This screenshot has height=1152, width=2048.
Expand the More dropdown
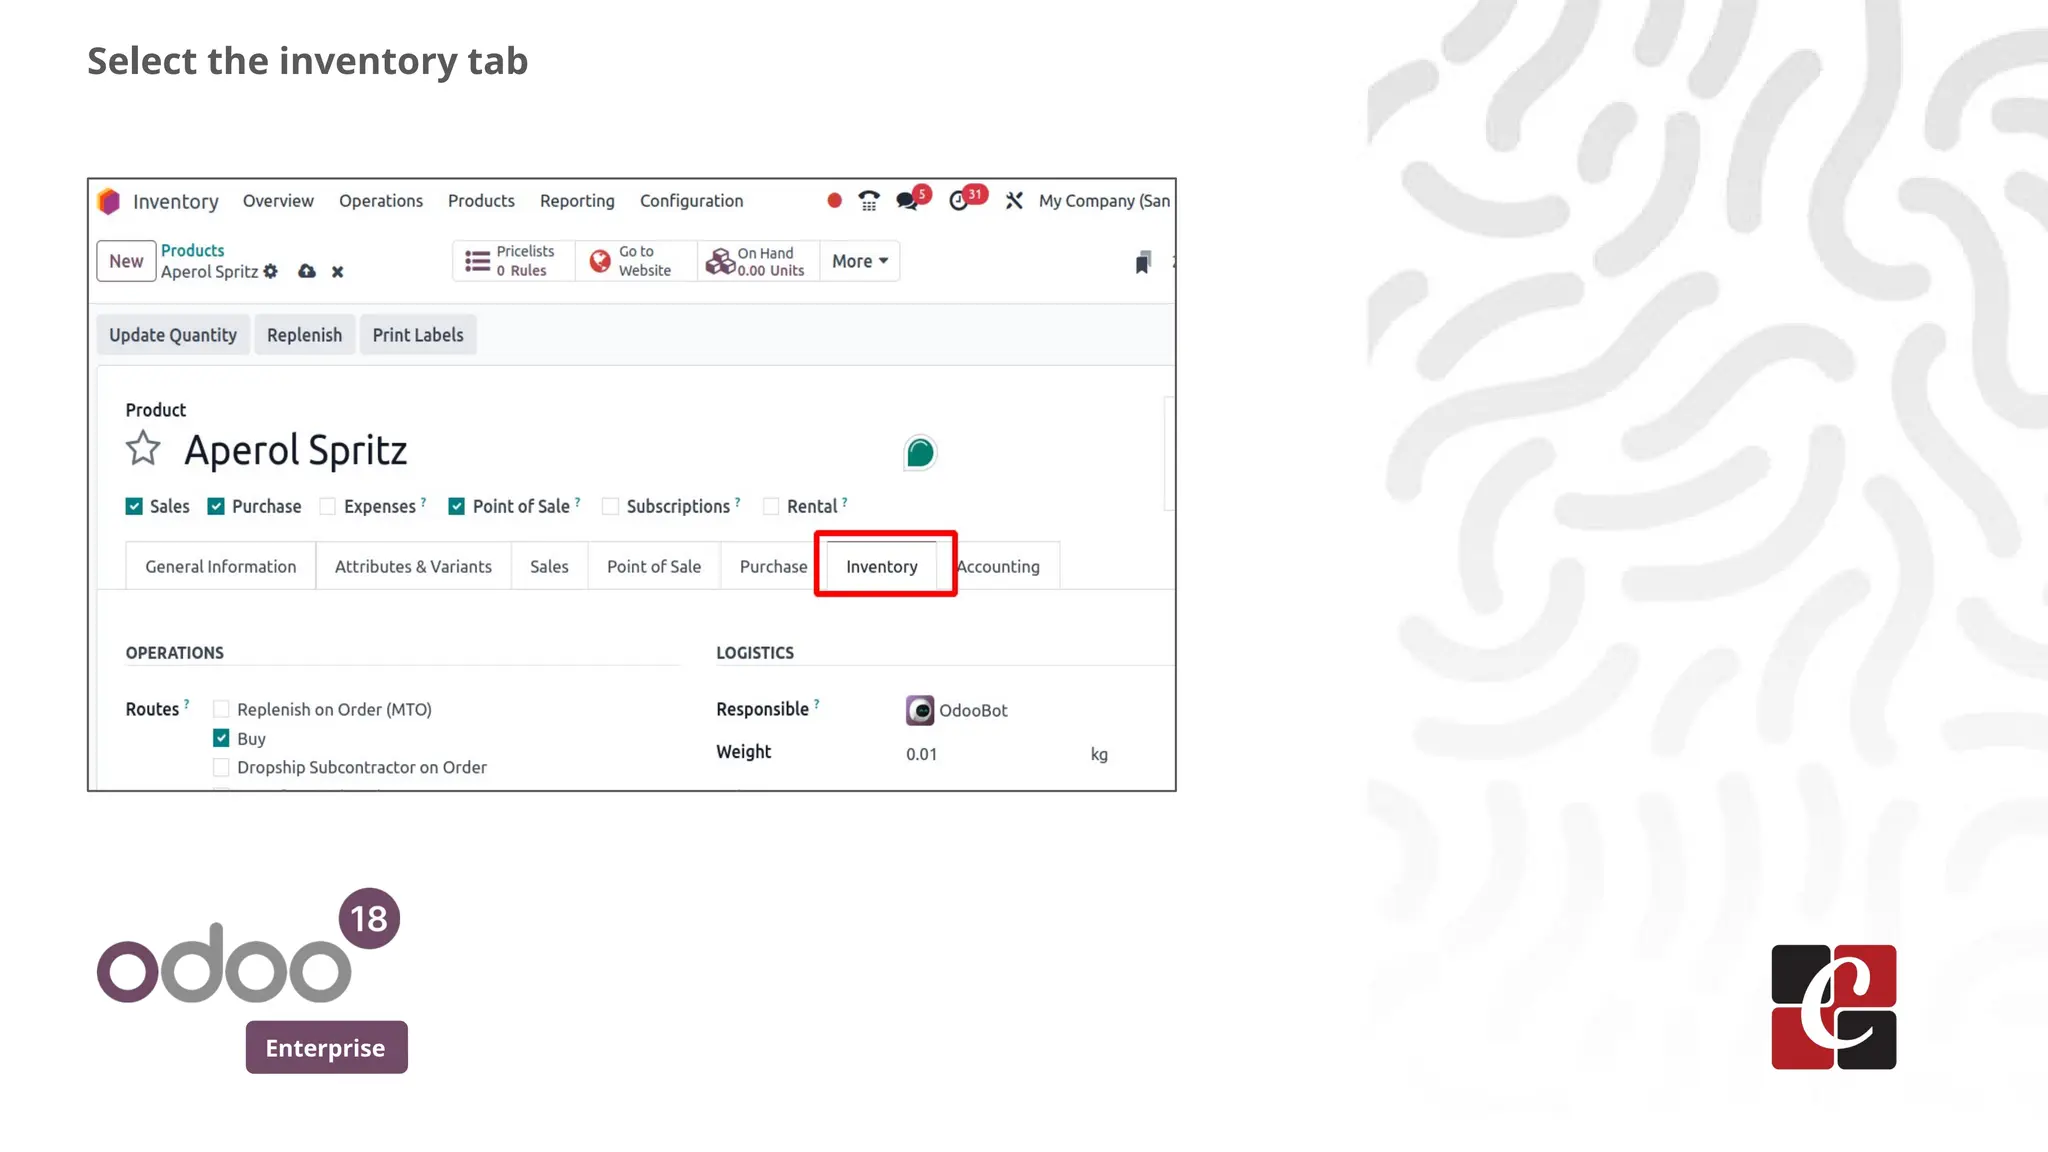coord(860,261)
